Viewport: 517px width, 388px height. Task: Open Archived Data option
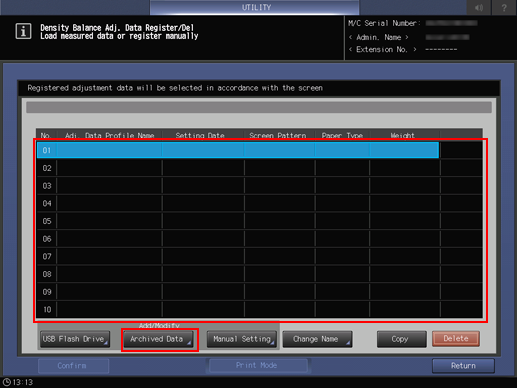(x=158, y=339)
